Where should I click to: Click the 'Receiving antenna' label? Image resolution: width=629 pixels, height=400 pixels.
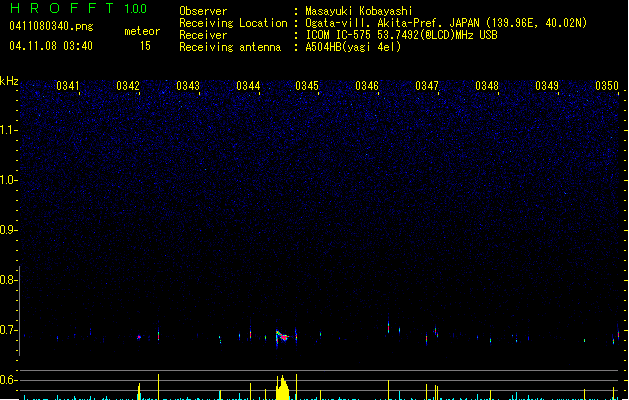[230, 47]
